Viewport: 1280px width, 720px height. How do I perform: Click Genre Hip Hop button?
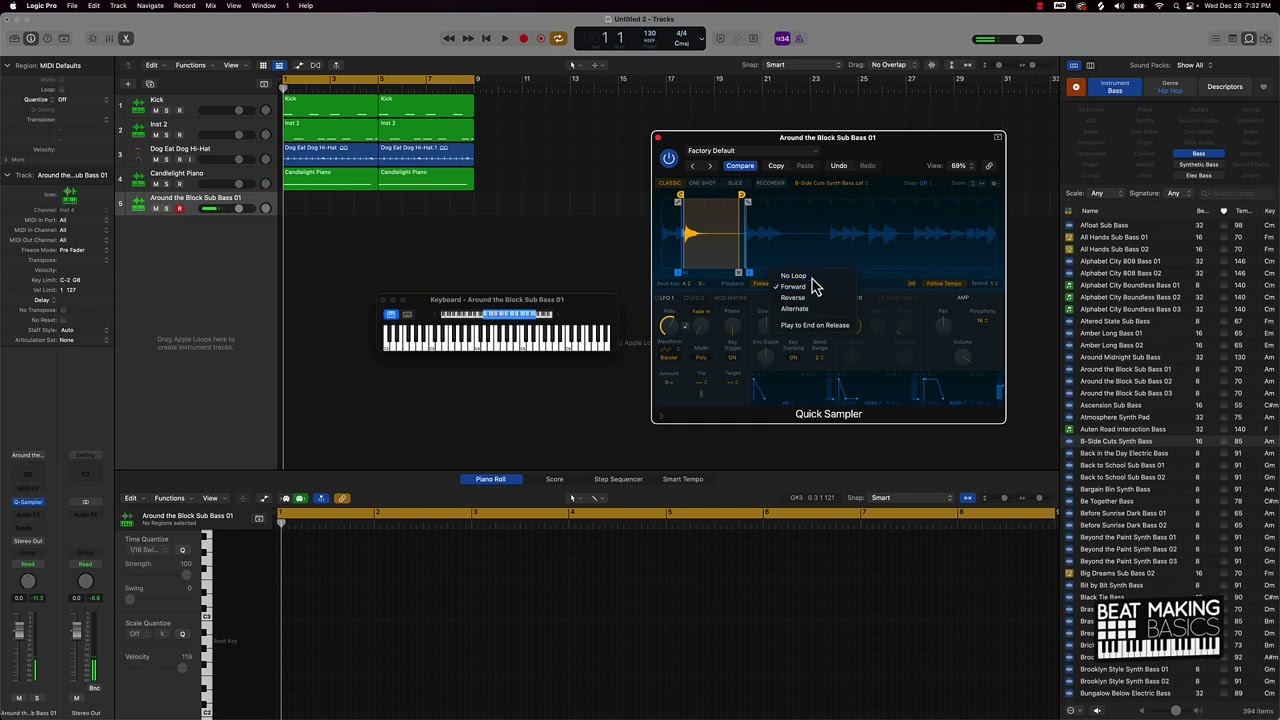point(1170,87)
